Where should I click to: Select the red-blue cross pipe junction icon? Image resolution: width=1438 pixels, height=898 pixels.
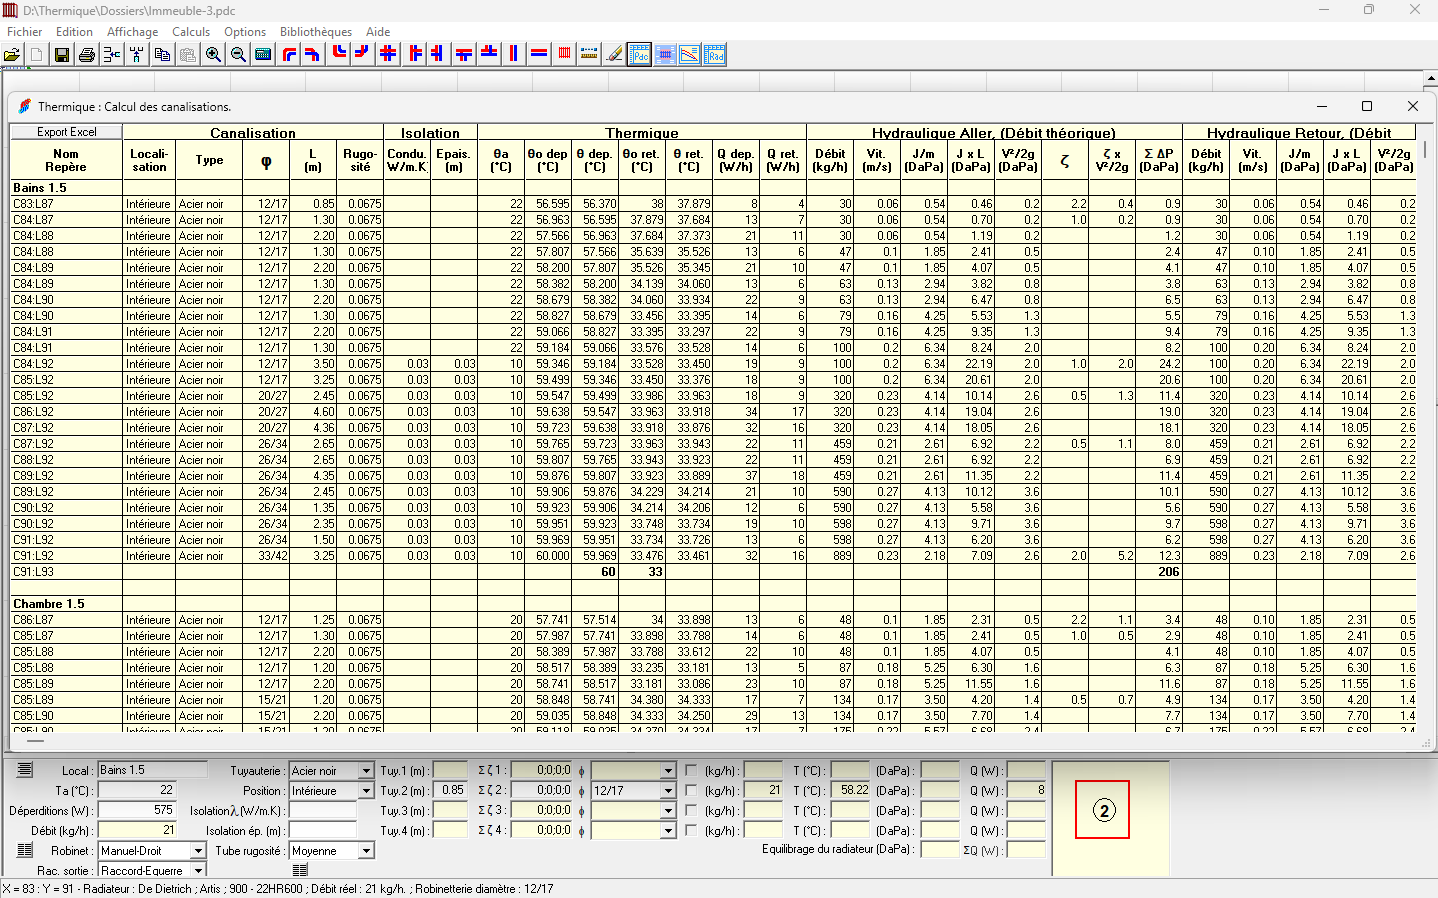tap(388, 54)
